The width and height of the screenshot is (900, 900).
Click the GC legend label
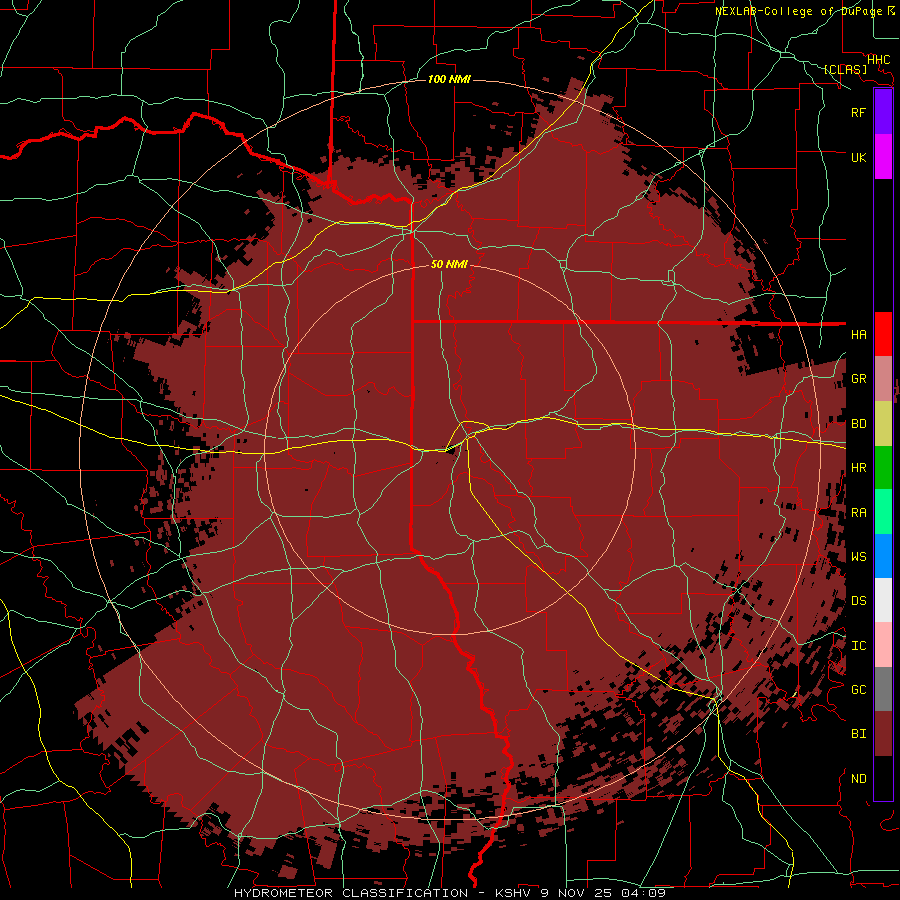859,690
